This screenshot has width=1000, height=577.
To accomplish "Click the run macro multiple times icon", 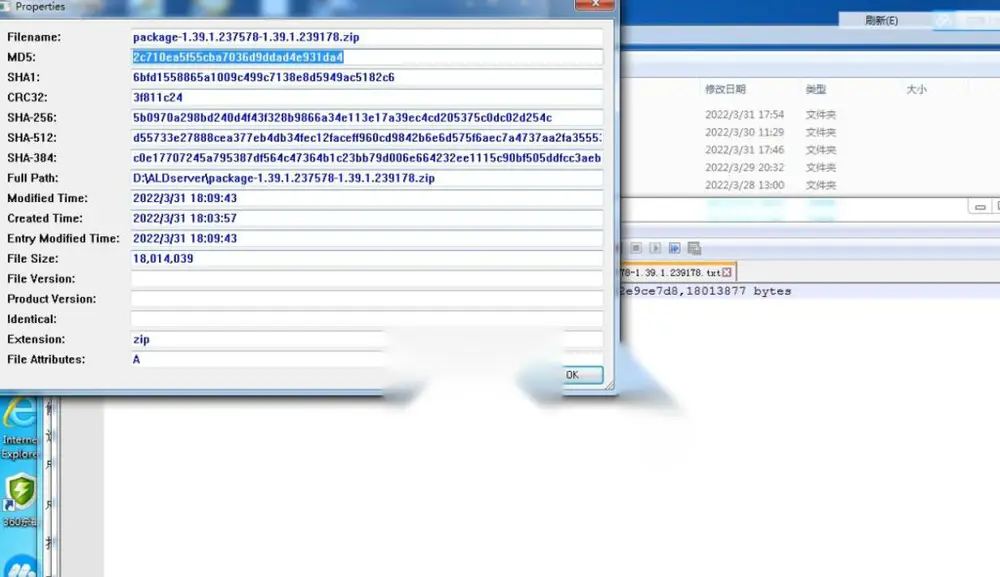I will tap(674, 248).
